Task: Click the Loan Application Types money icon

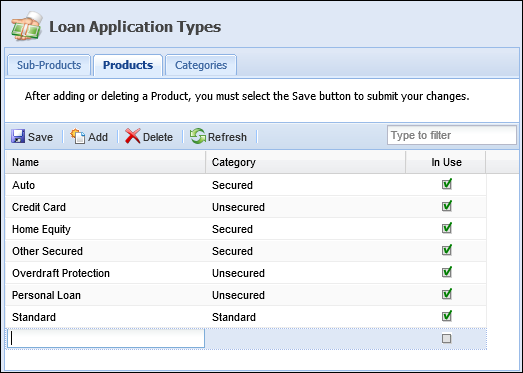Action: (27, 26)
